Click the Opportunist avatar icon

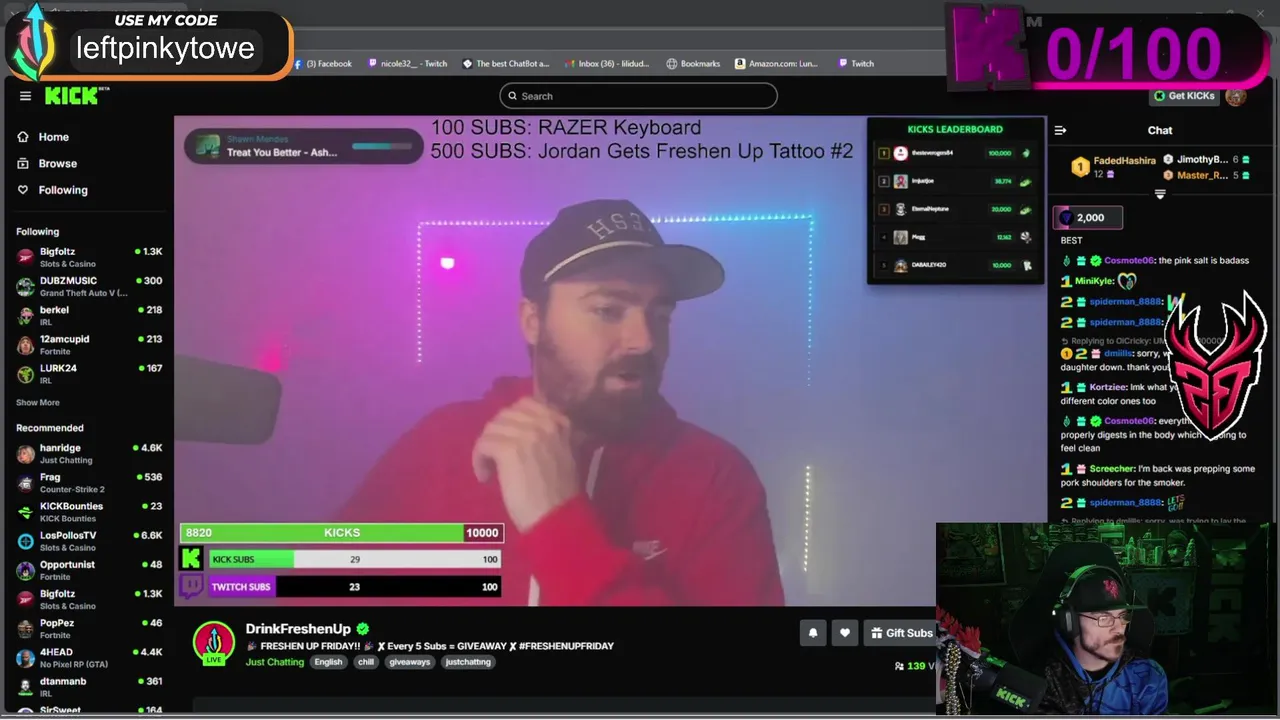click(x=25, y=570)
